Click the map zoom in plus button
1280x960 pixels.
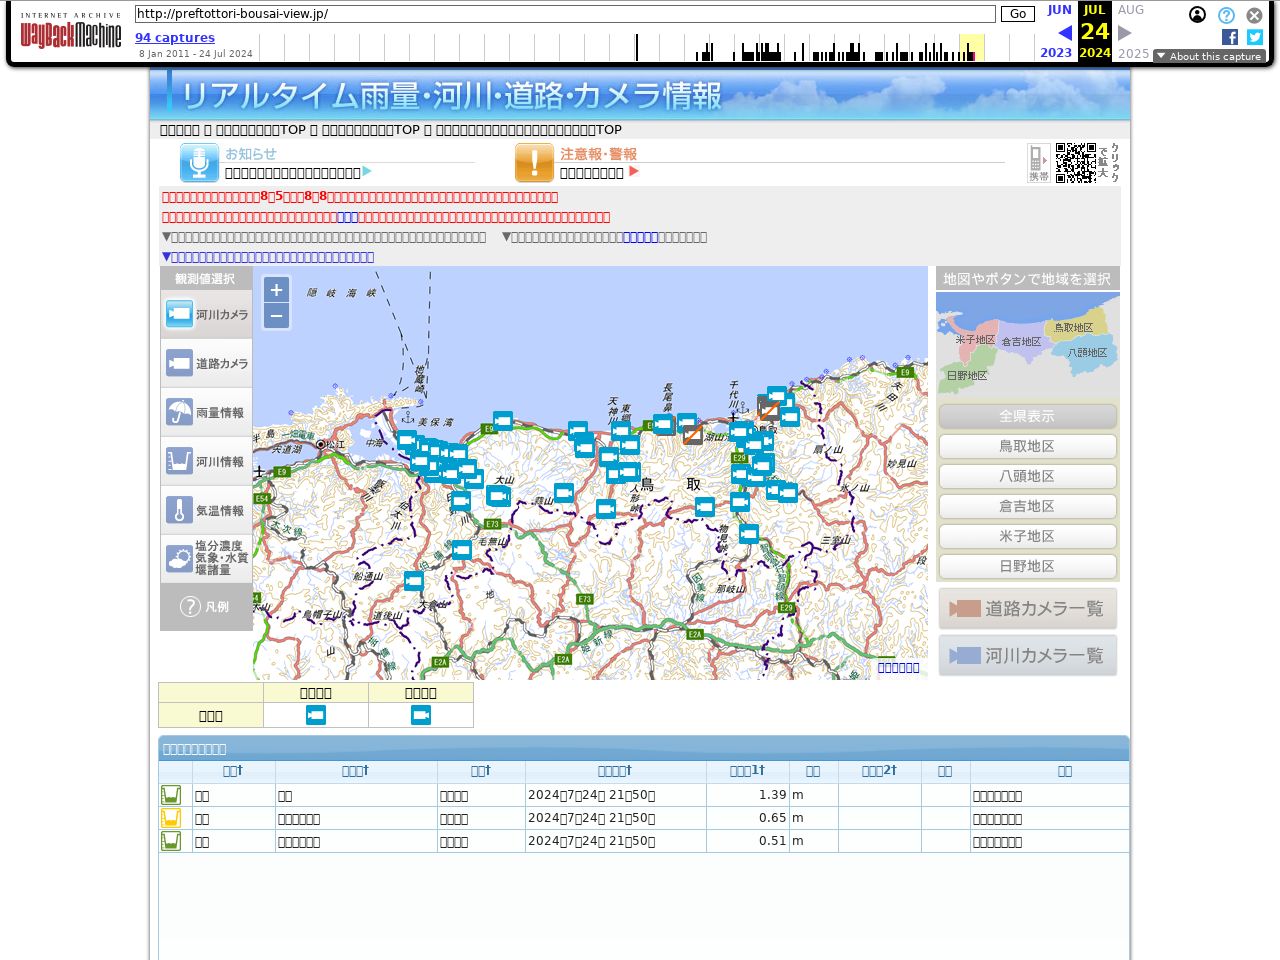point(276,290)
